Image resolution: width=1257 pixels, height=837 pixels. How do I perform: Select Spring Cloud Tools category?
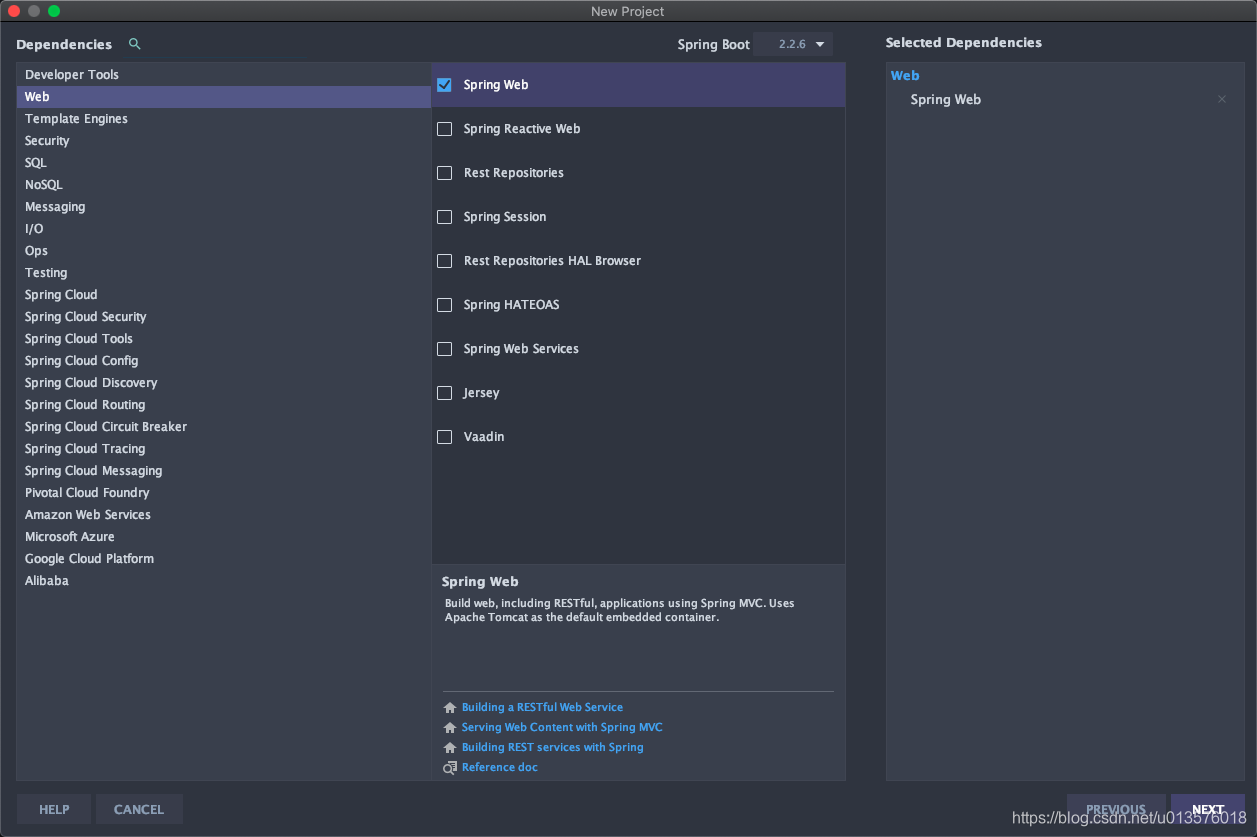point(223,339)
